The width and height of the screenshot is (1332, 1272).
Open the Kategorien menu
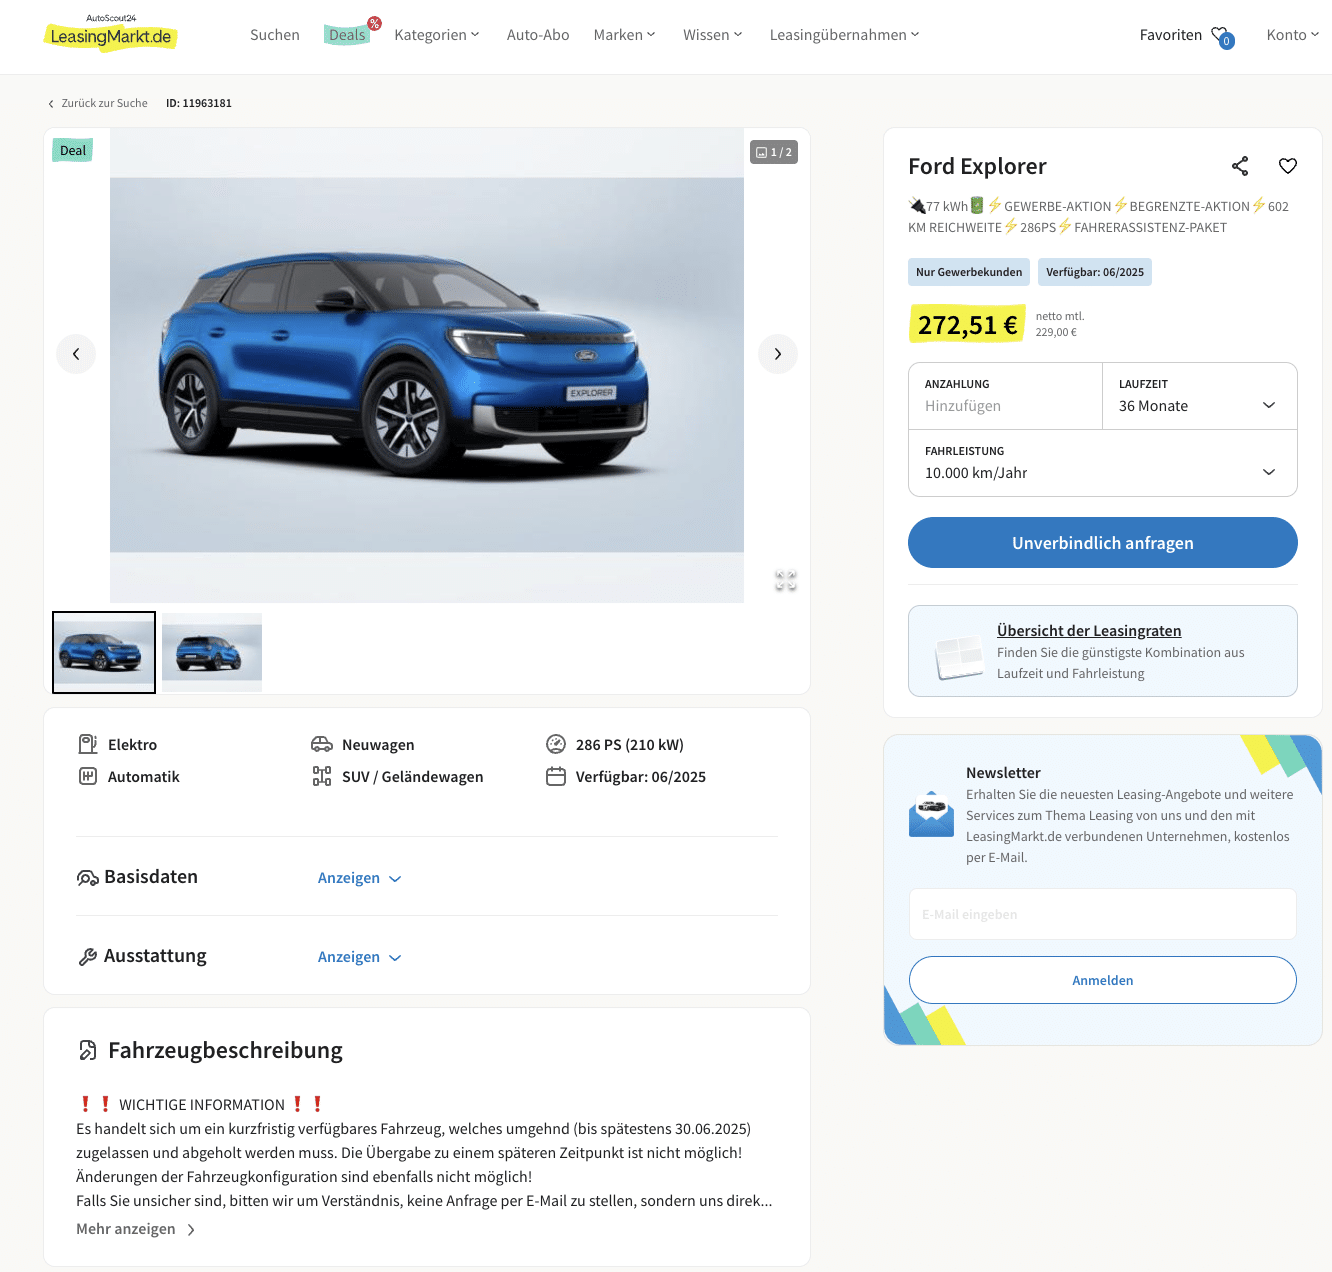(437, 35)
